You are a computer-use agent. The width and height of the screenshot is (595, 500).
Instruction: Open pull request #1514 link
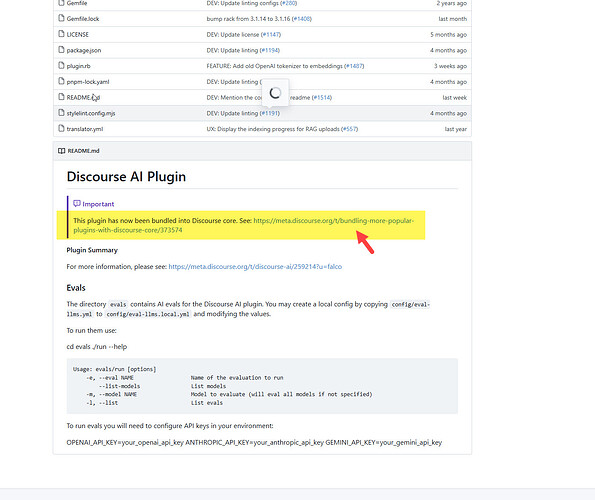click(x=322, y=97)
